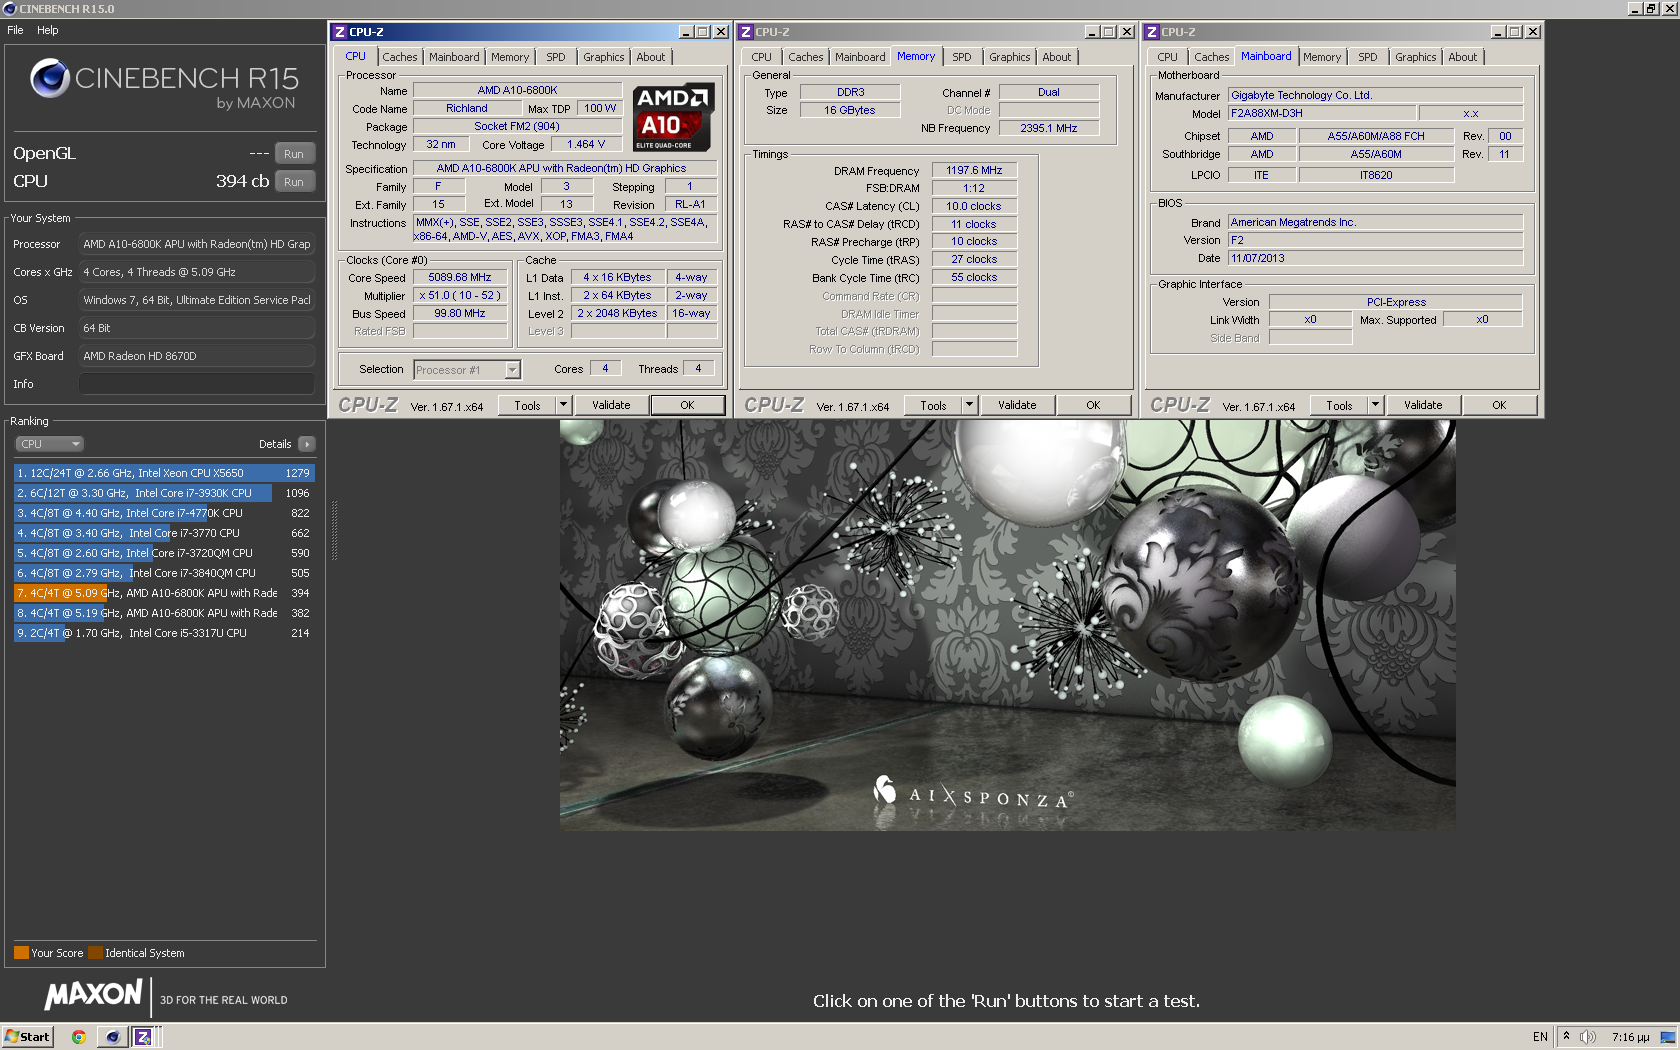This screenshot has width=1680, height=1050.
Task: Run the CPU test
Action: pos(294,182)
